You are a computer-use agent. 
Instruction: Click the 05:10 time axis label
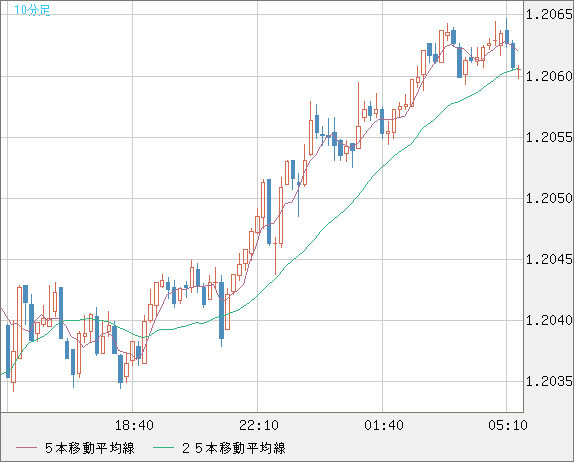click(x=508, y=425)
